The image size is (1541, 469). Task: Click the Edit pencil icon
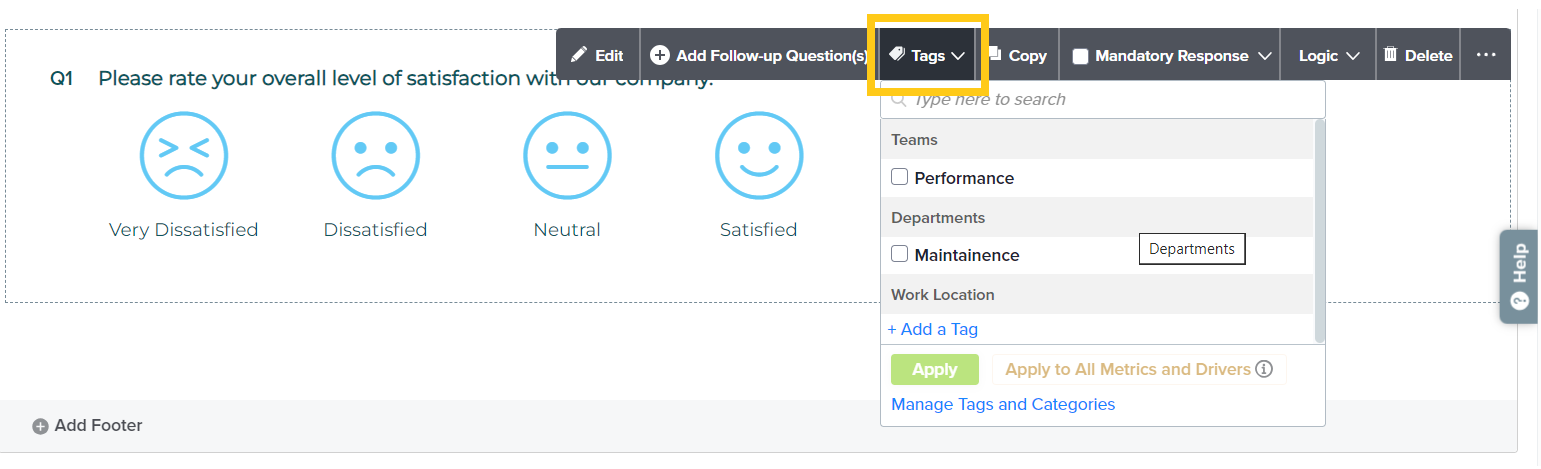click(x=579, y=56)
